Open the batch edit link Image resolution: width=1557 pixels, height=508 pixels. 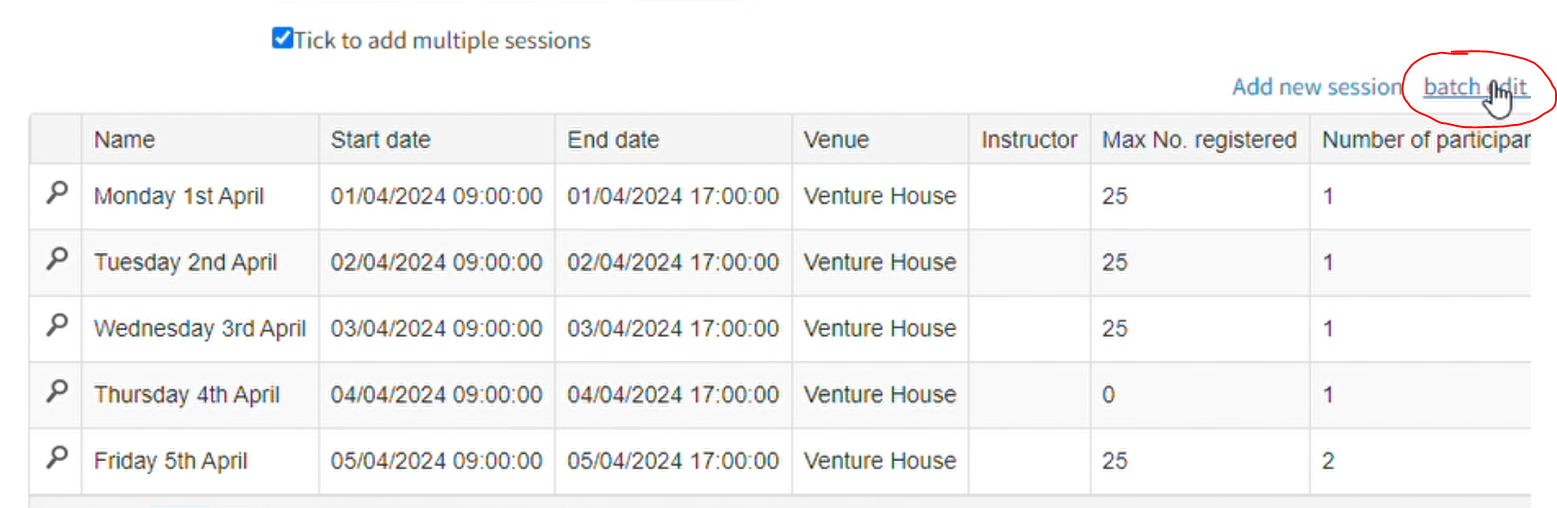click(x=1475, y=87)
